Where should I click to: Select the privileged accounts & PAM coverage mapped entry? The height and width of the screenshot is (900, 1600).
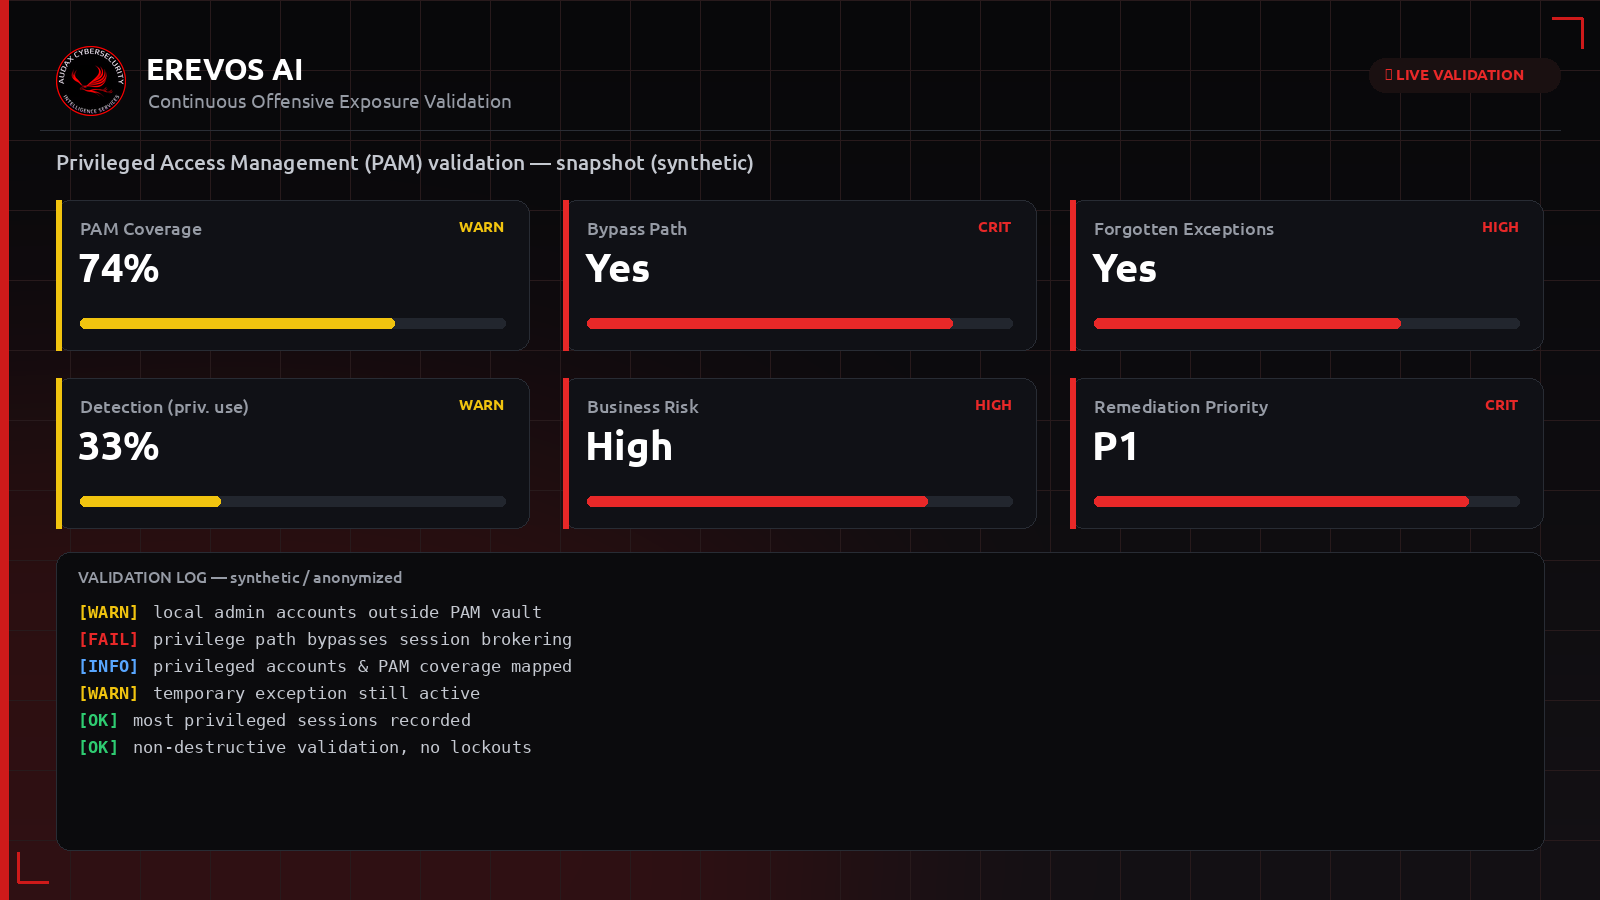tap(362, 666)
